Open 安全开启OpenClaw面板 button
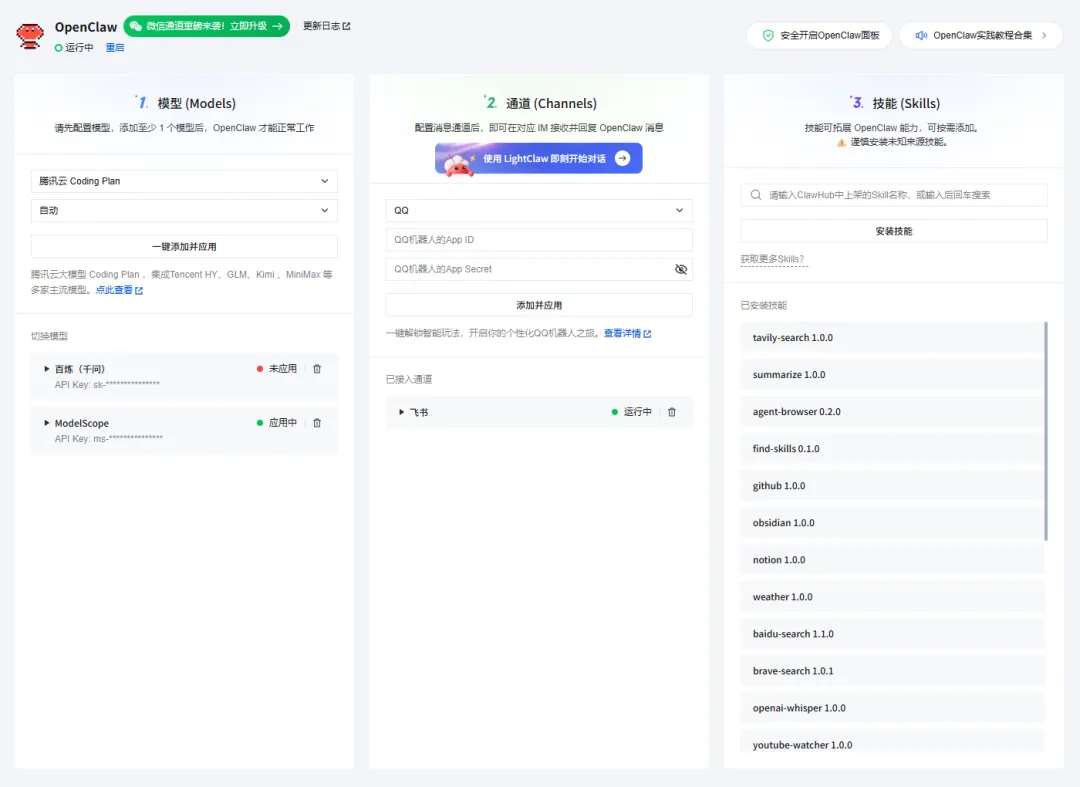1080x787 pixels. [819, 35]
